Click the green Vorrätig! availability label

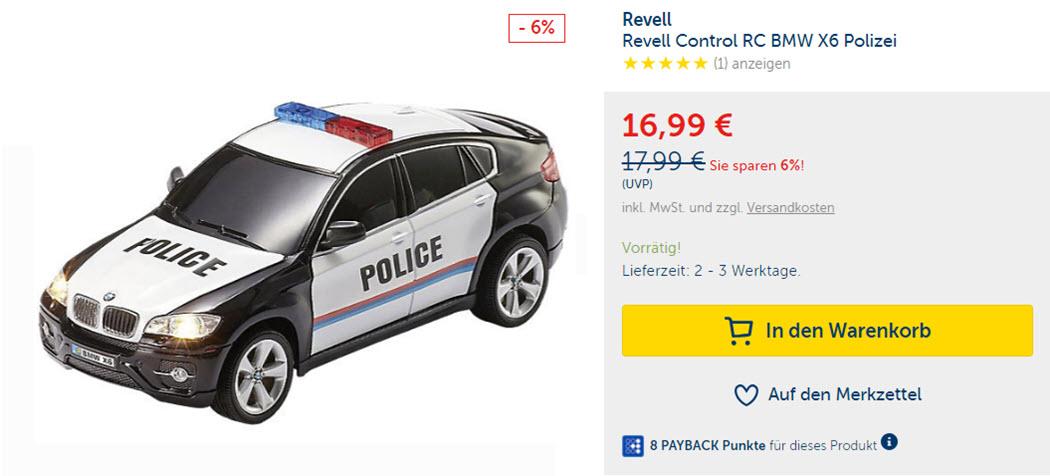[651, 248]
